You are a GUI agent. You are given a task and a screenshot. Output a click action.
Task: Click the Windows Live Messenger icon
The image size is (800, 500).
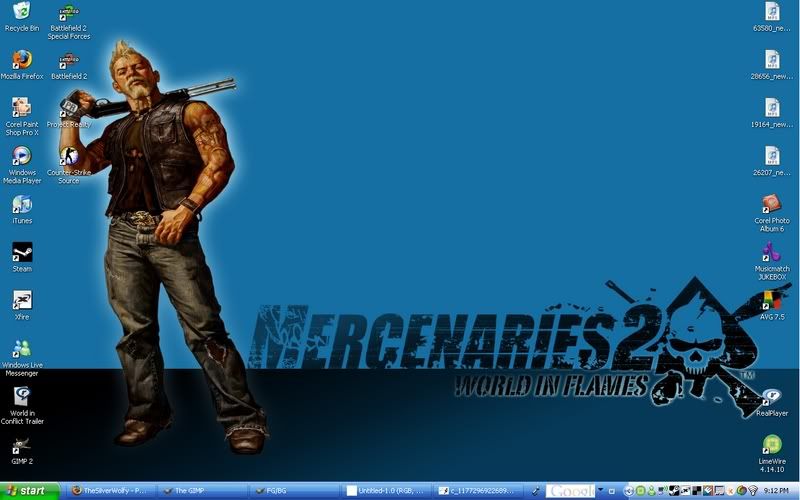(x=22, y=358)
